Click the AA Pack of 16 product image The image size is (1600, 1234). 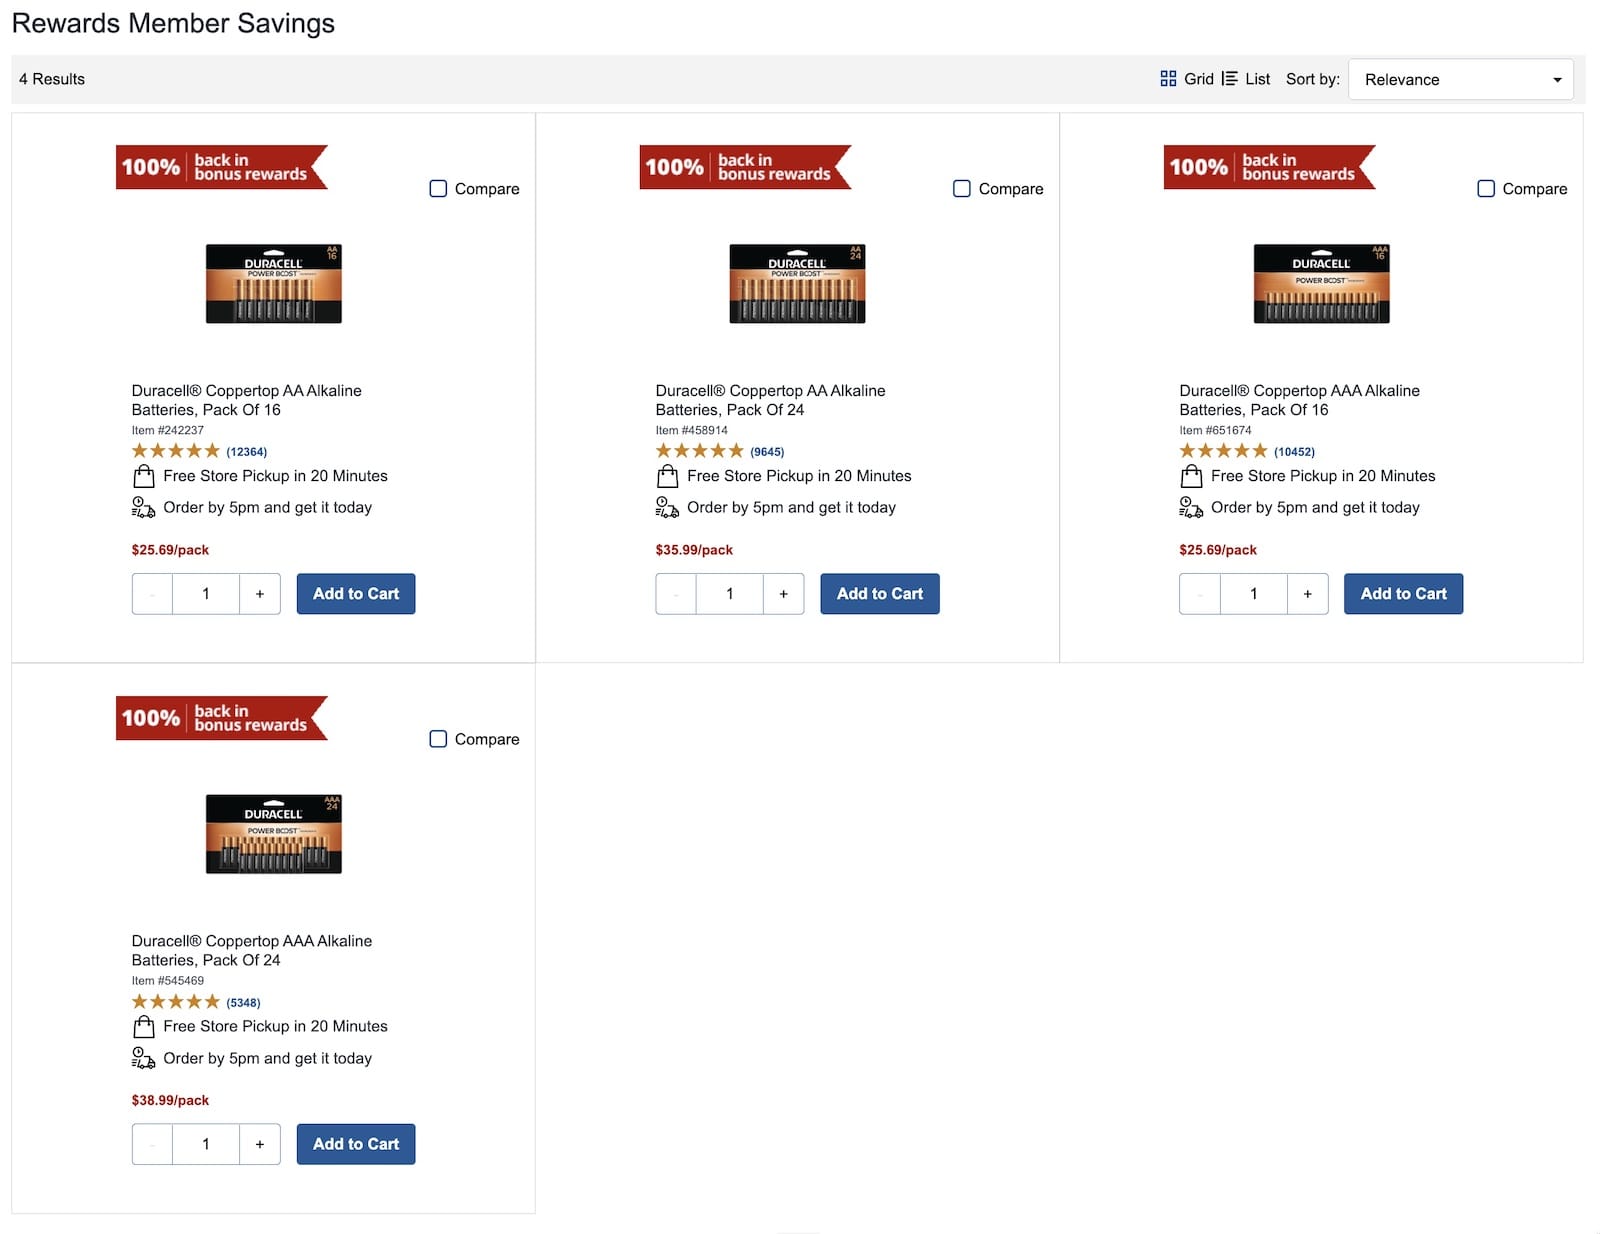point(272,283)
